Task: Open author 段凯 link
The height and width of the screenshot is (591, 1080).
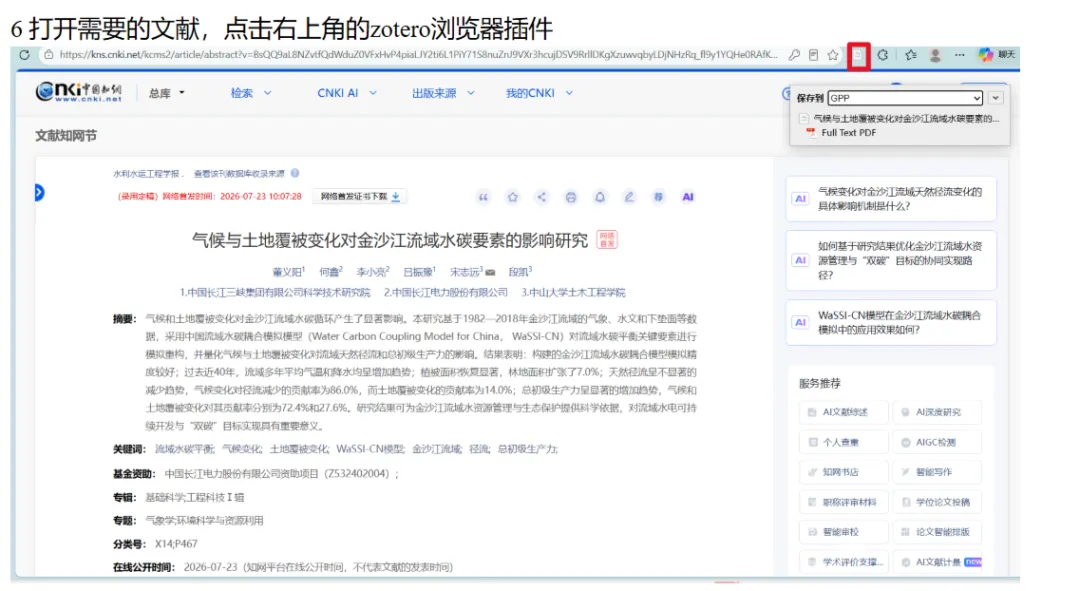Action: point(519,272)
